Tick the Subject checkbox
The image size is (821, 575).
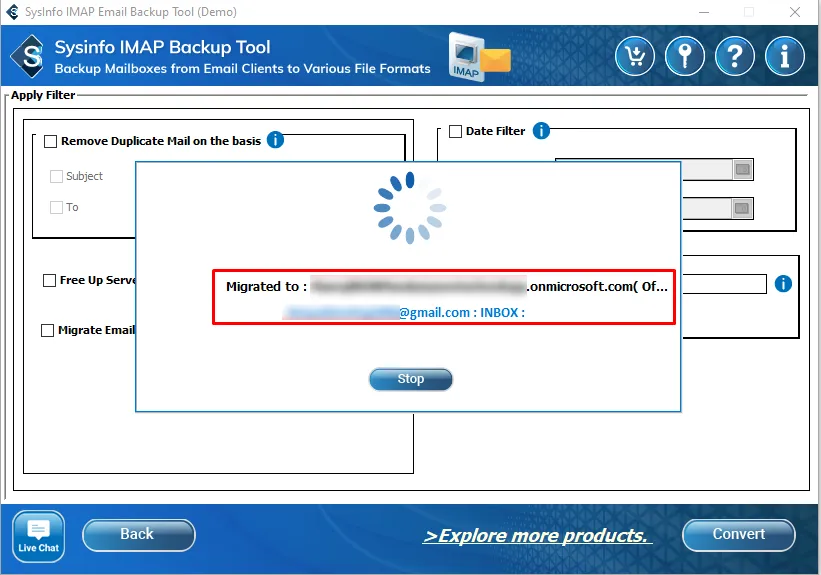(x=56, y=176)
